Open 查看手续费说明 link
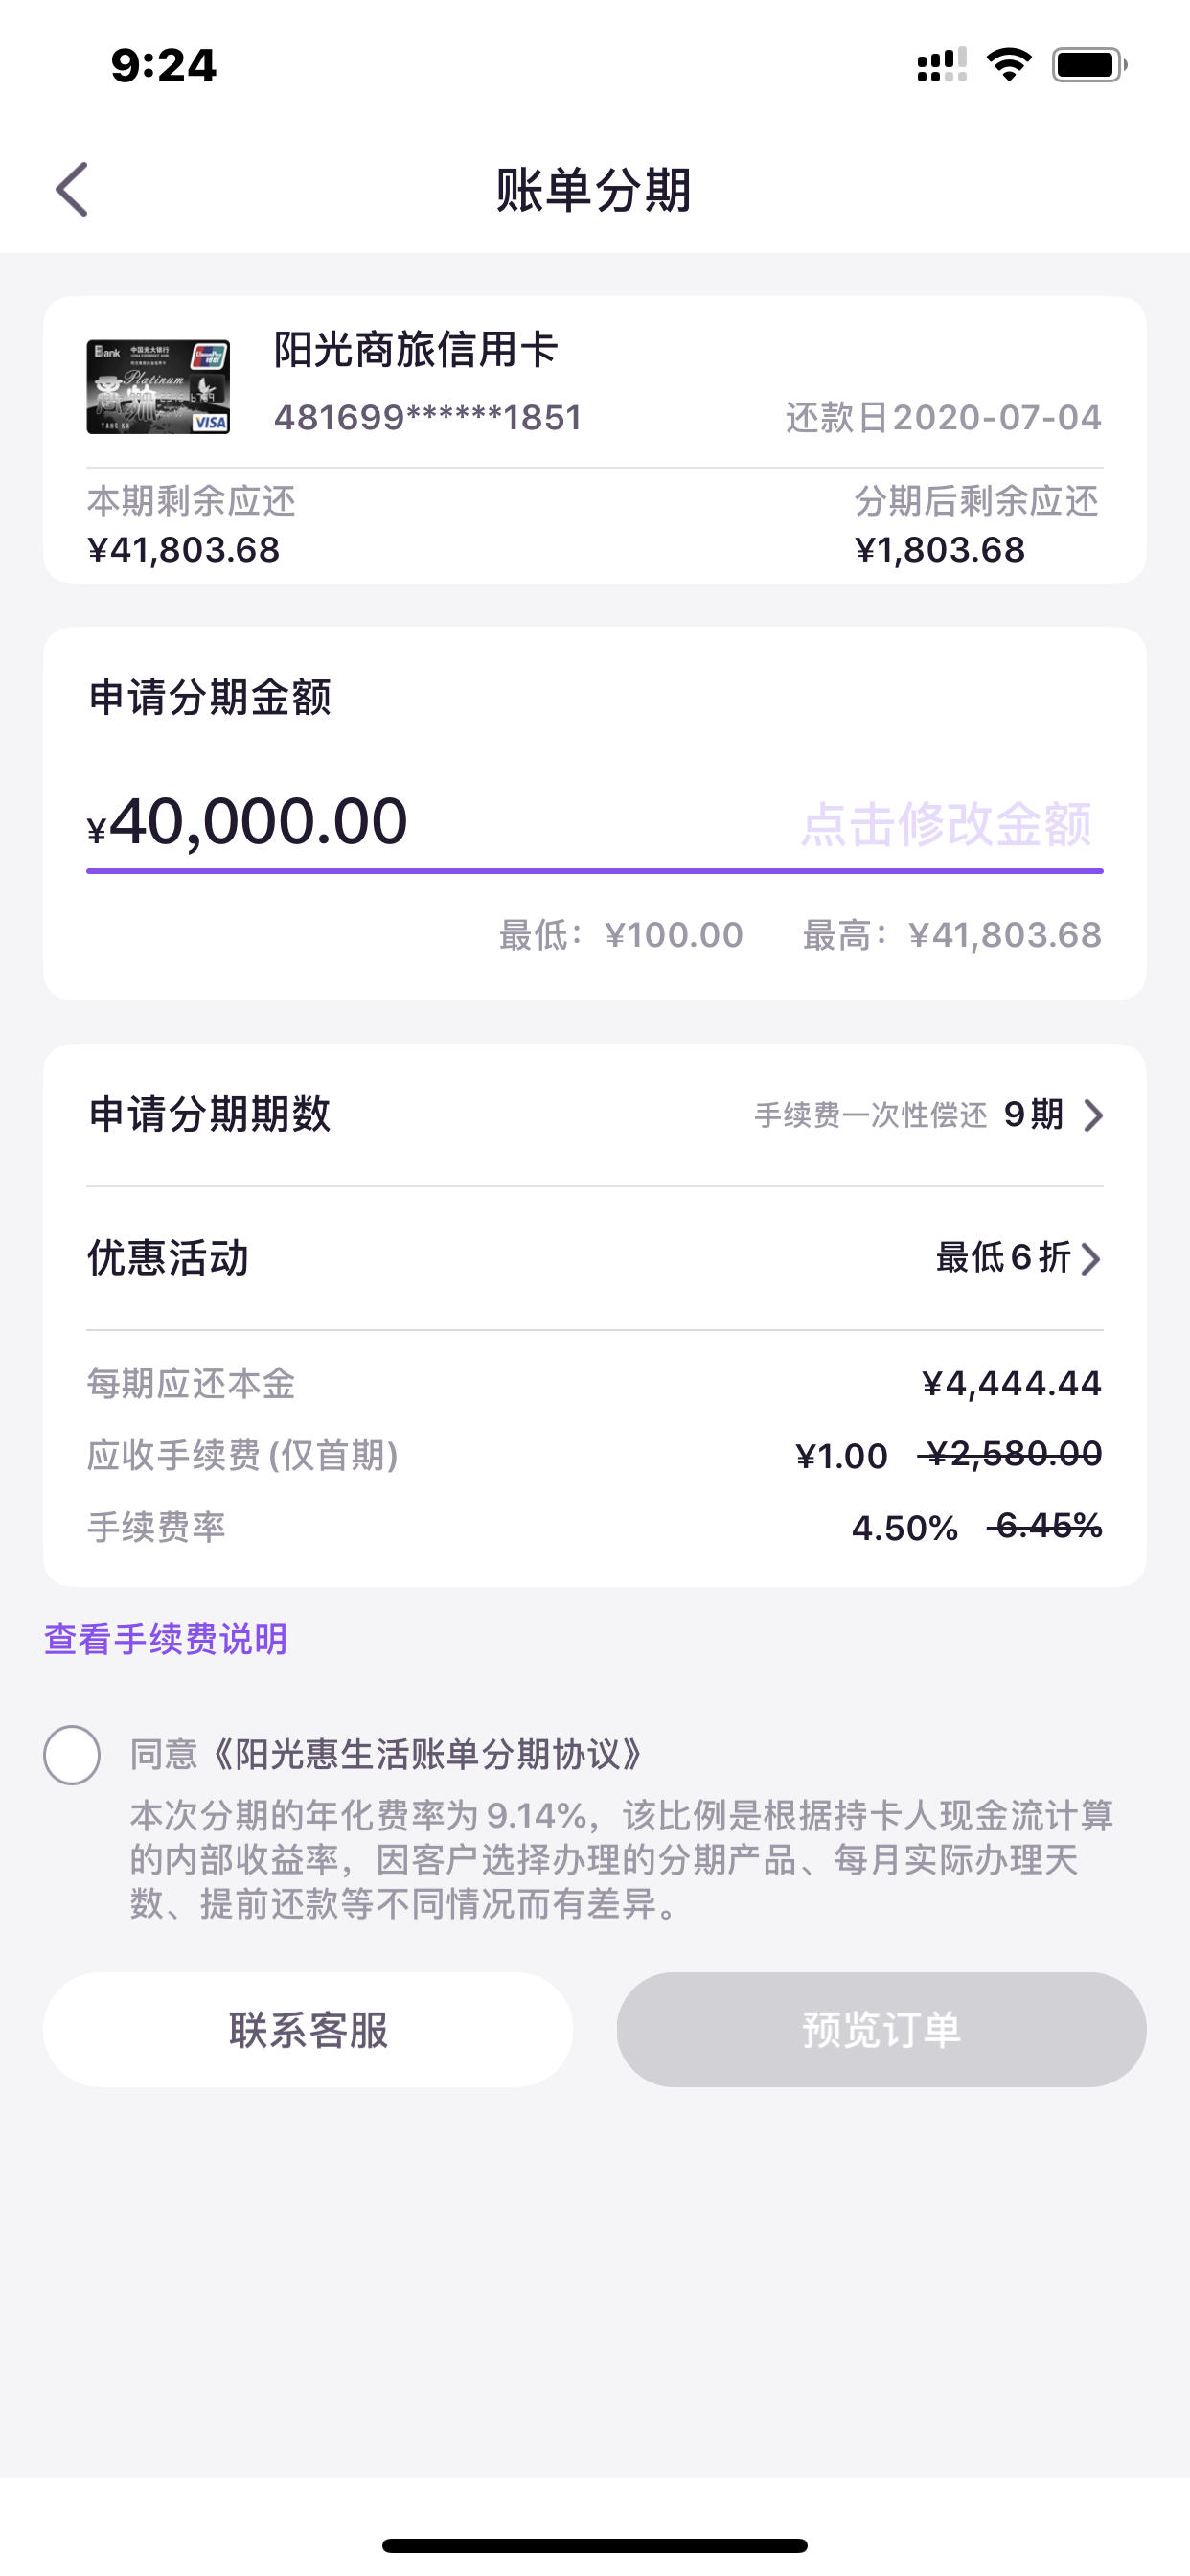 click(x=166, y=1639)
